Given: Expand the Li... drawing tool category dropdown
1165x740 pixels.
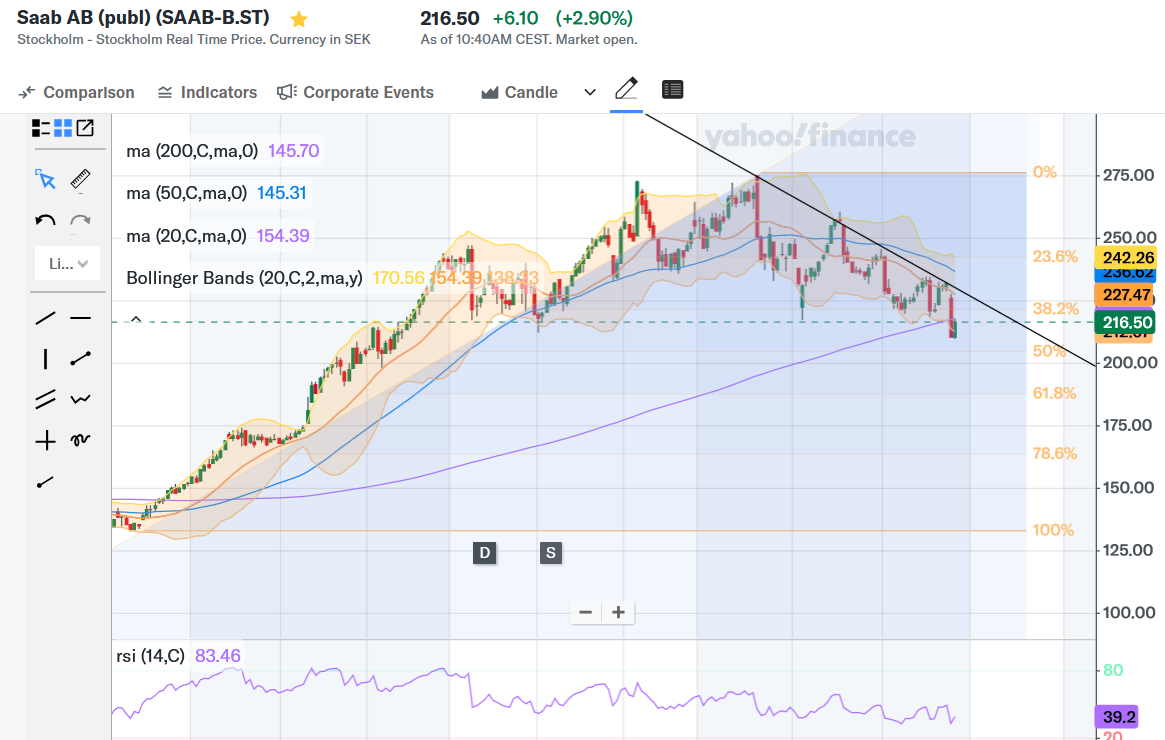Looking at the screenshot, I should click(x=67, y=264).
